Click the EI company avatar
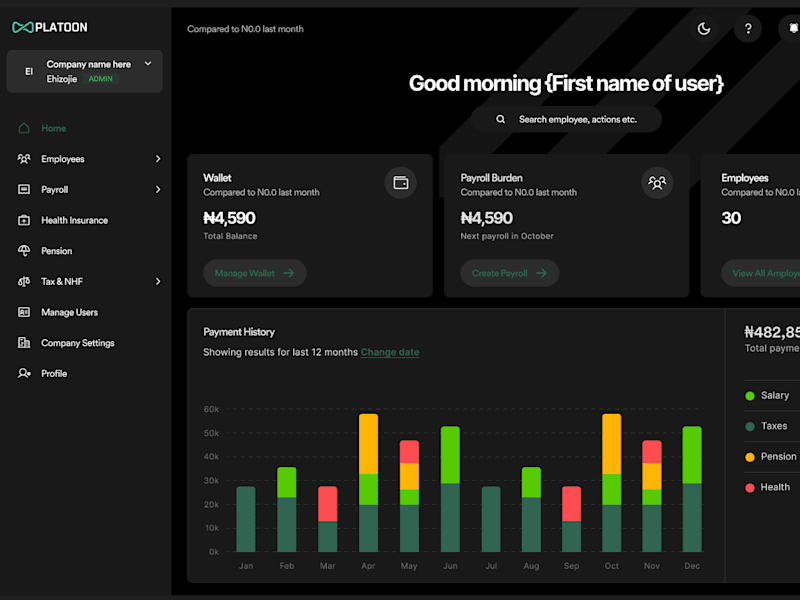The height and width of the screenshot is (600, 800). point(29,71)
